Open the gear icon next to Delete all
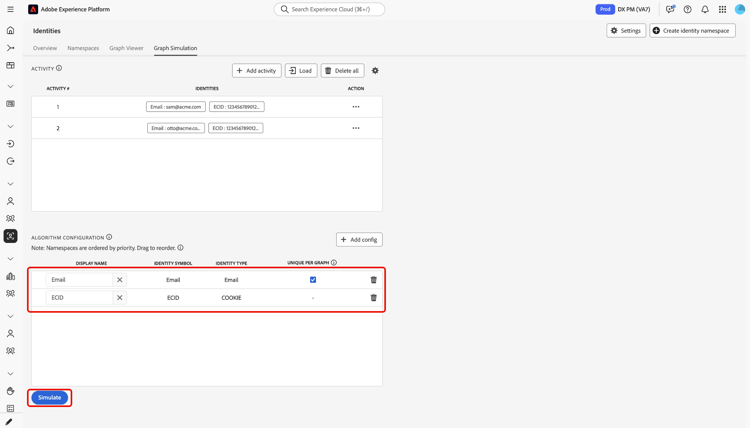750x428 pixels. (375, 71)
